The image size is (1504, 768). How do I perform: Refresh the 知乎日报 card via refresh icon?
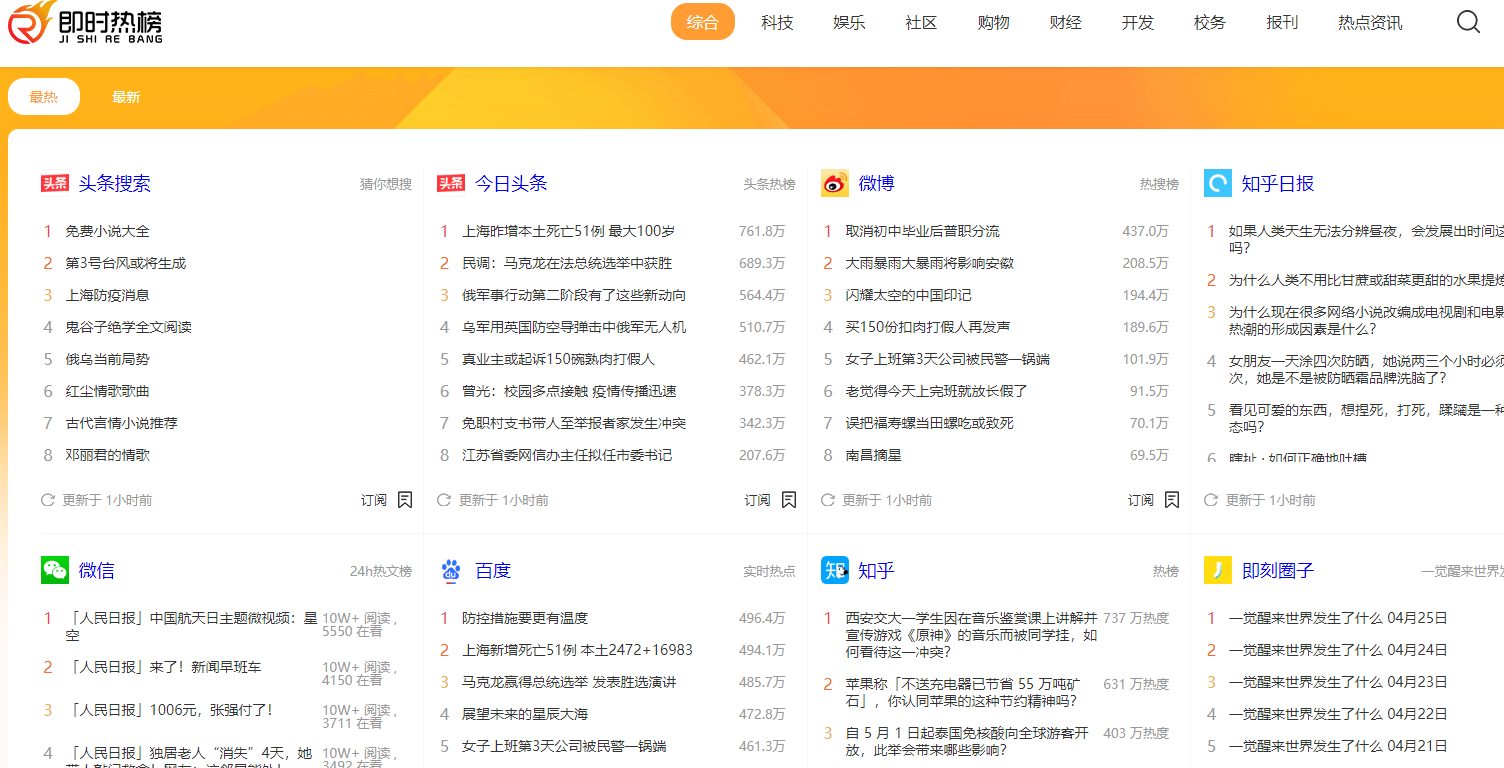click(x=1211, y=499)
